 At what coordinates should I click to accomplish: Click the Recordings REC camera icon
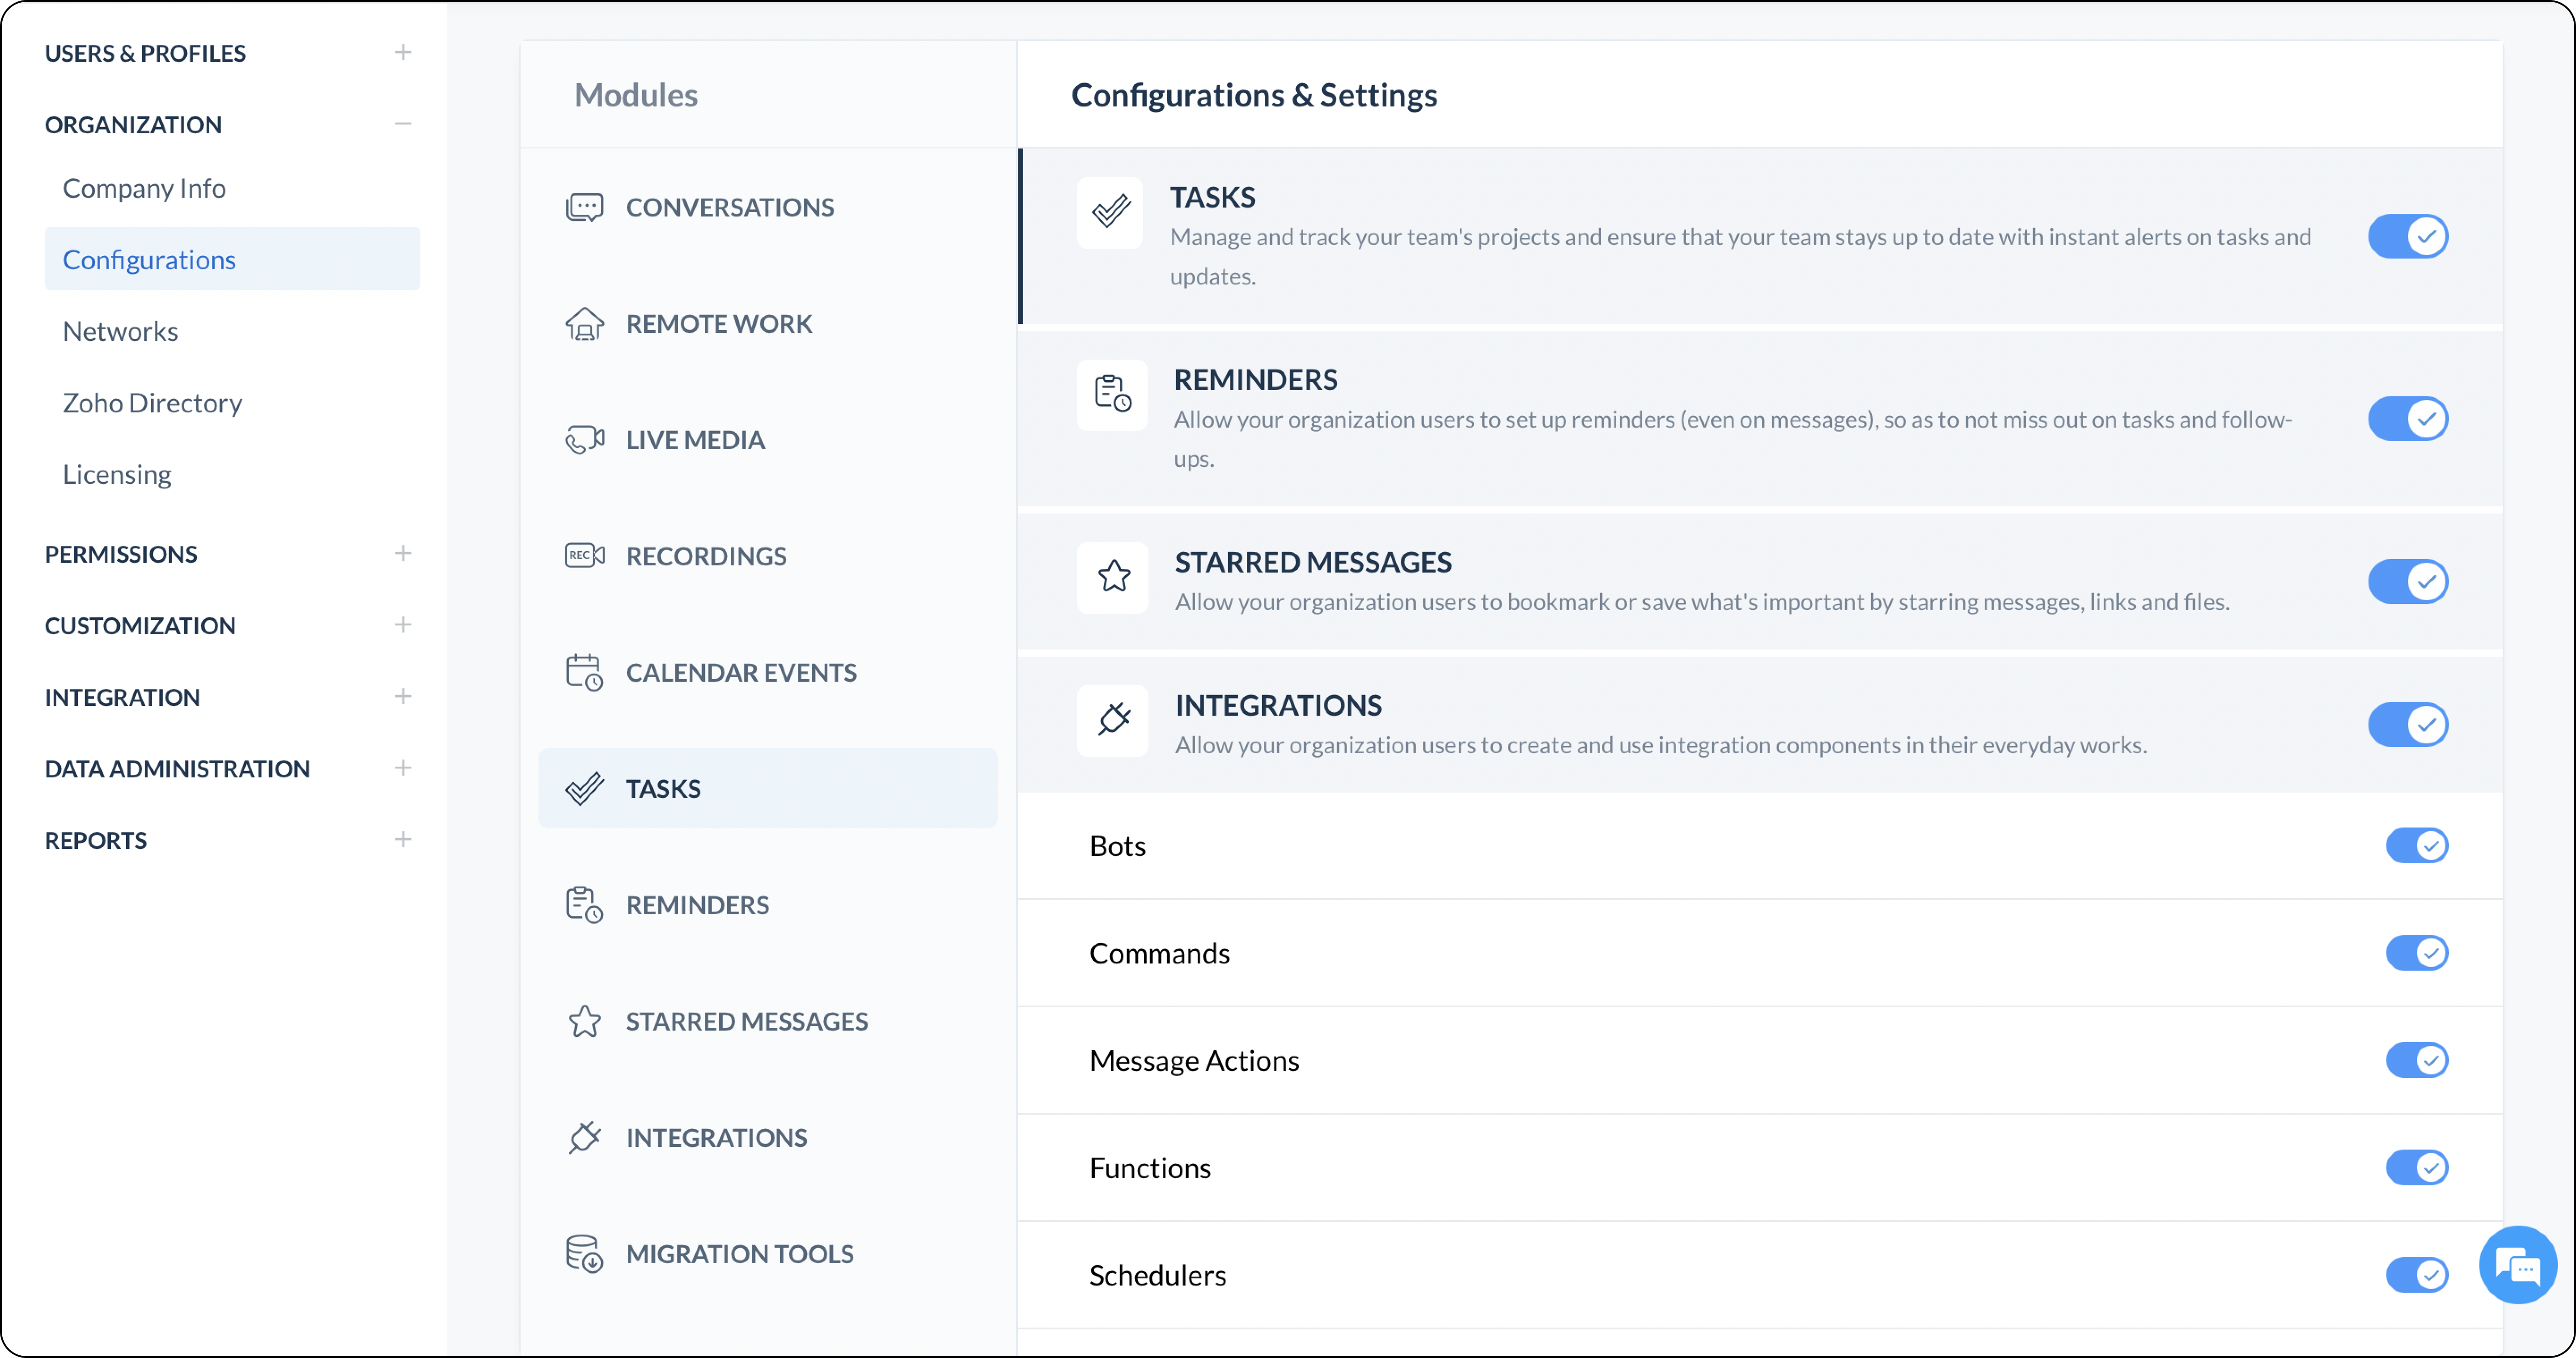coord(584,556)
